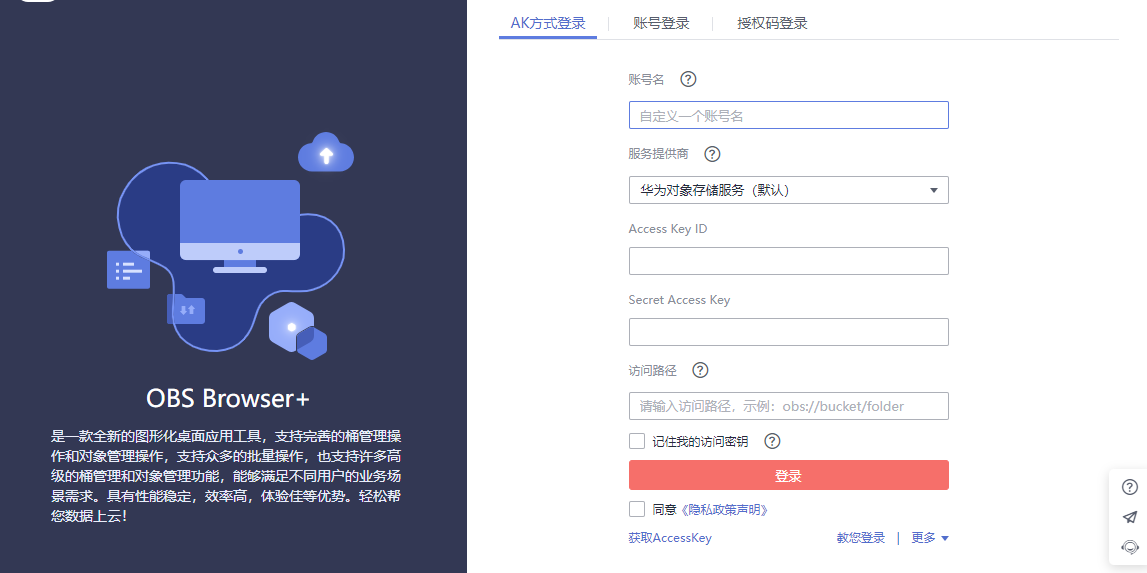This screenshot has width=1147, height=573.
Task: Click the help icon next to 账号名
Action: 688,79
